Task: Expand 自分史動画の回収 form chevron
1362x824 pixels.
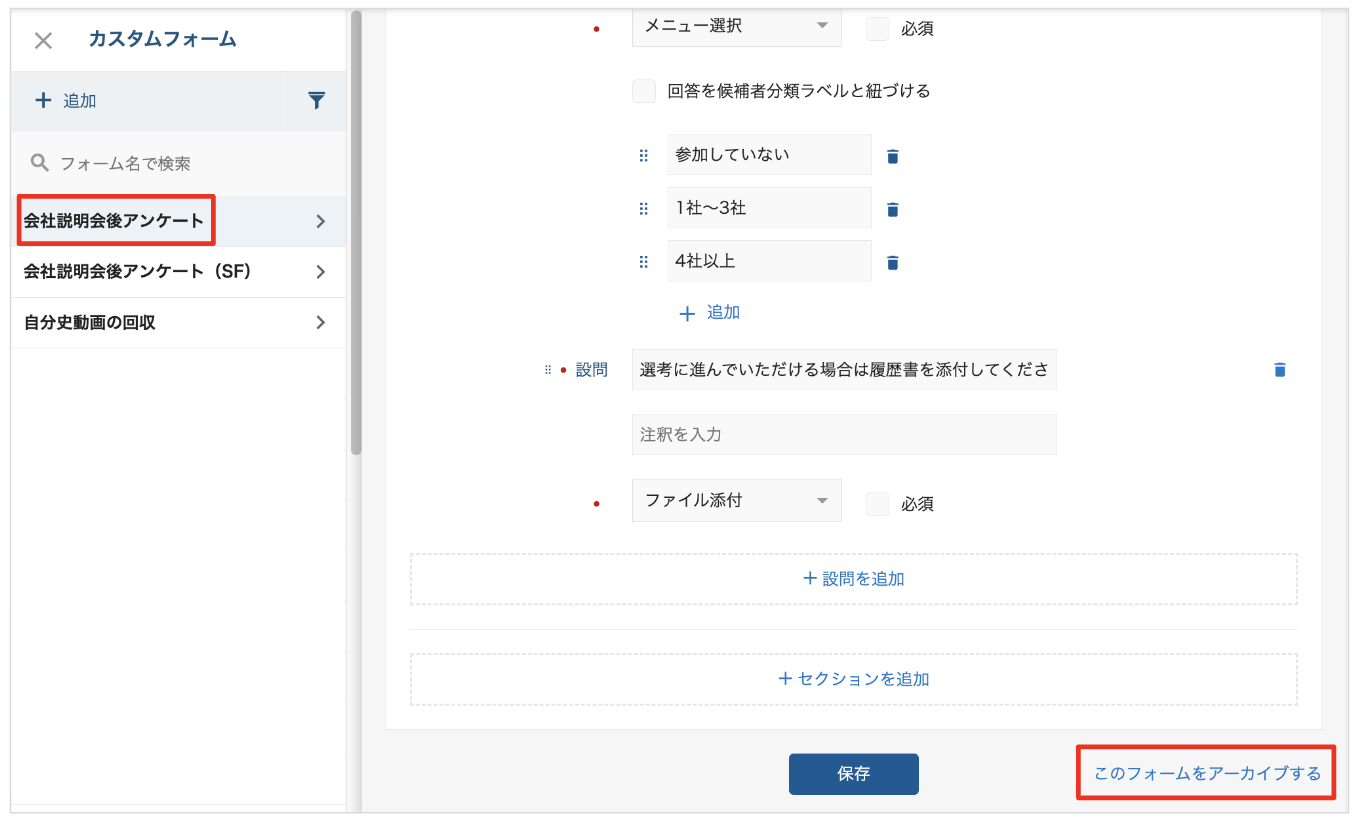Action: coord(320,322)
